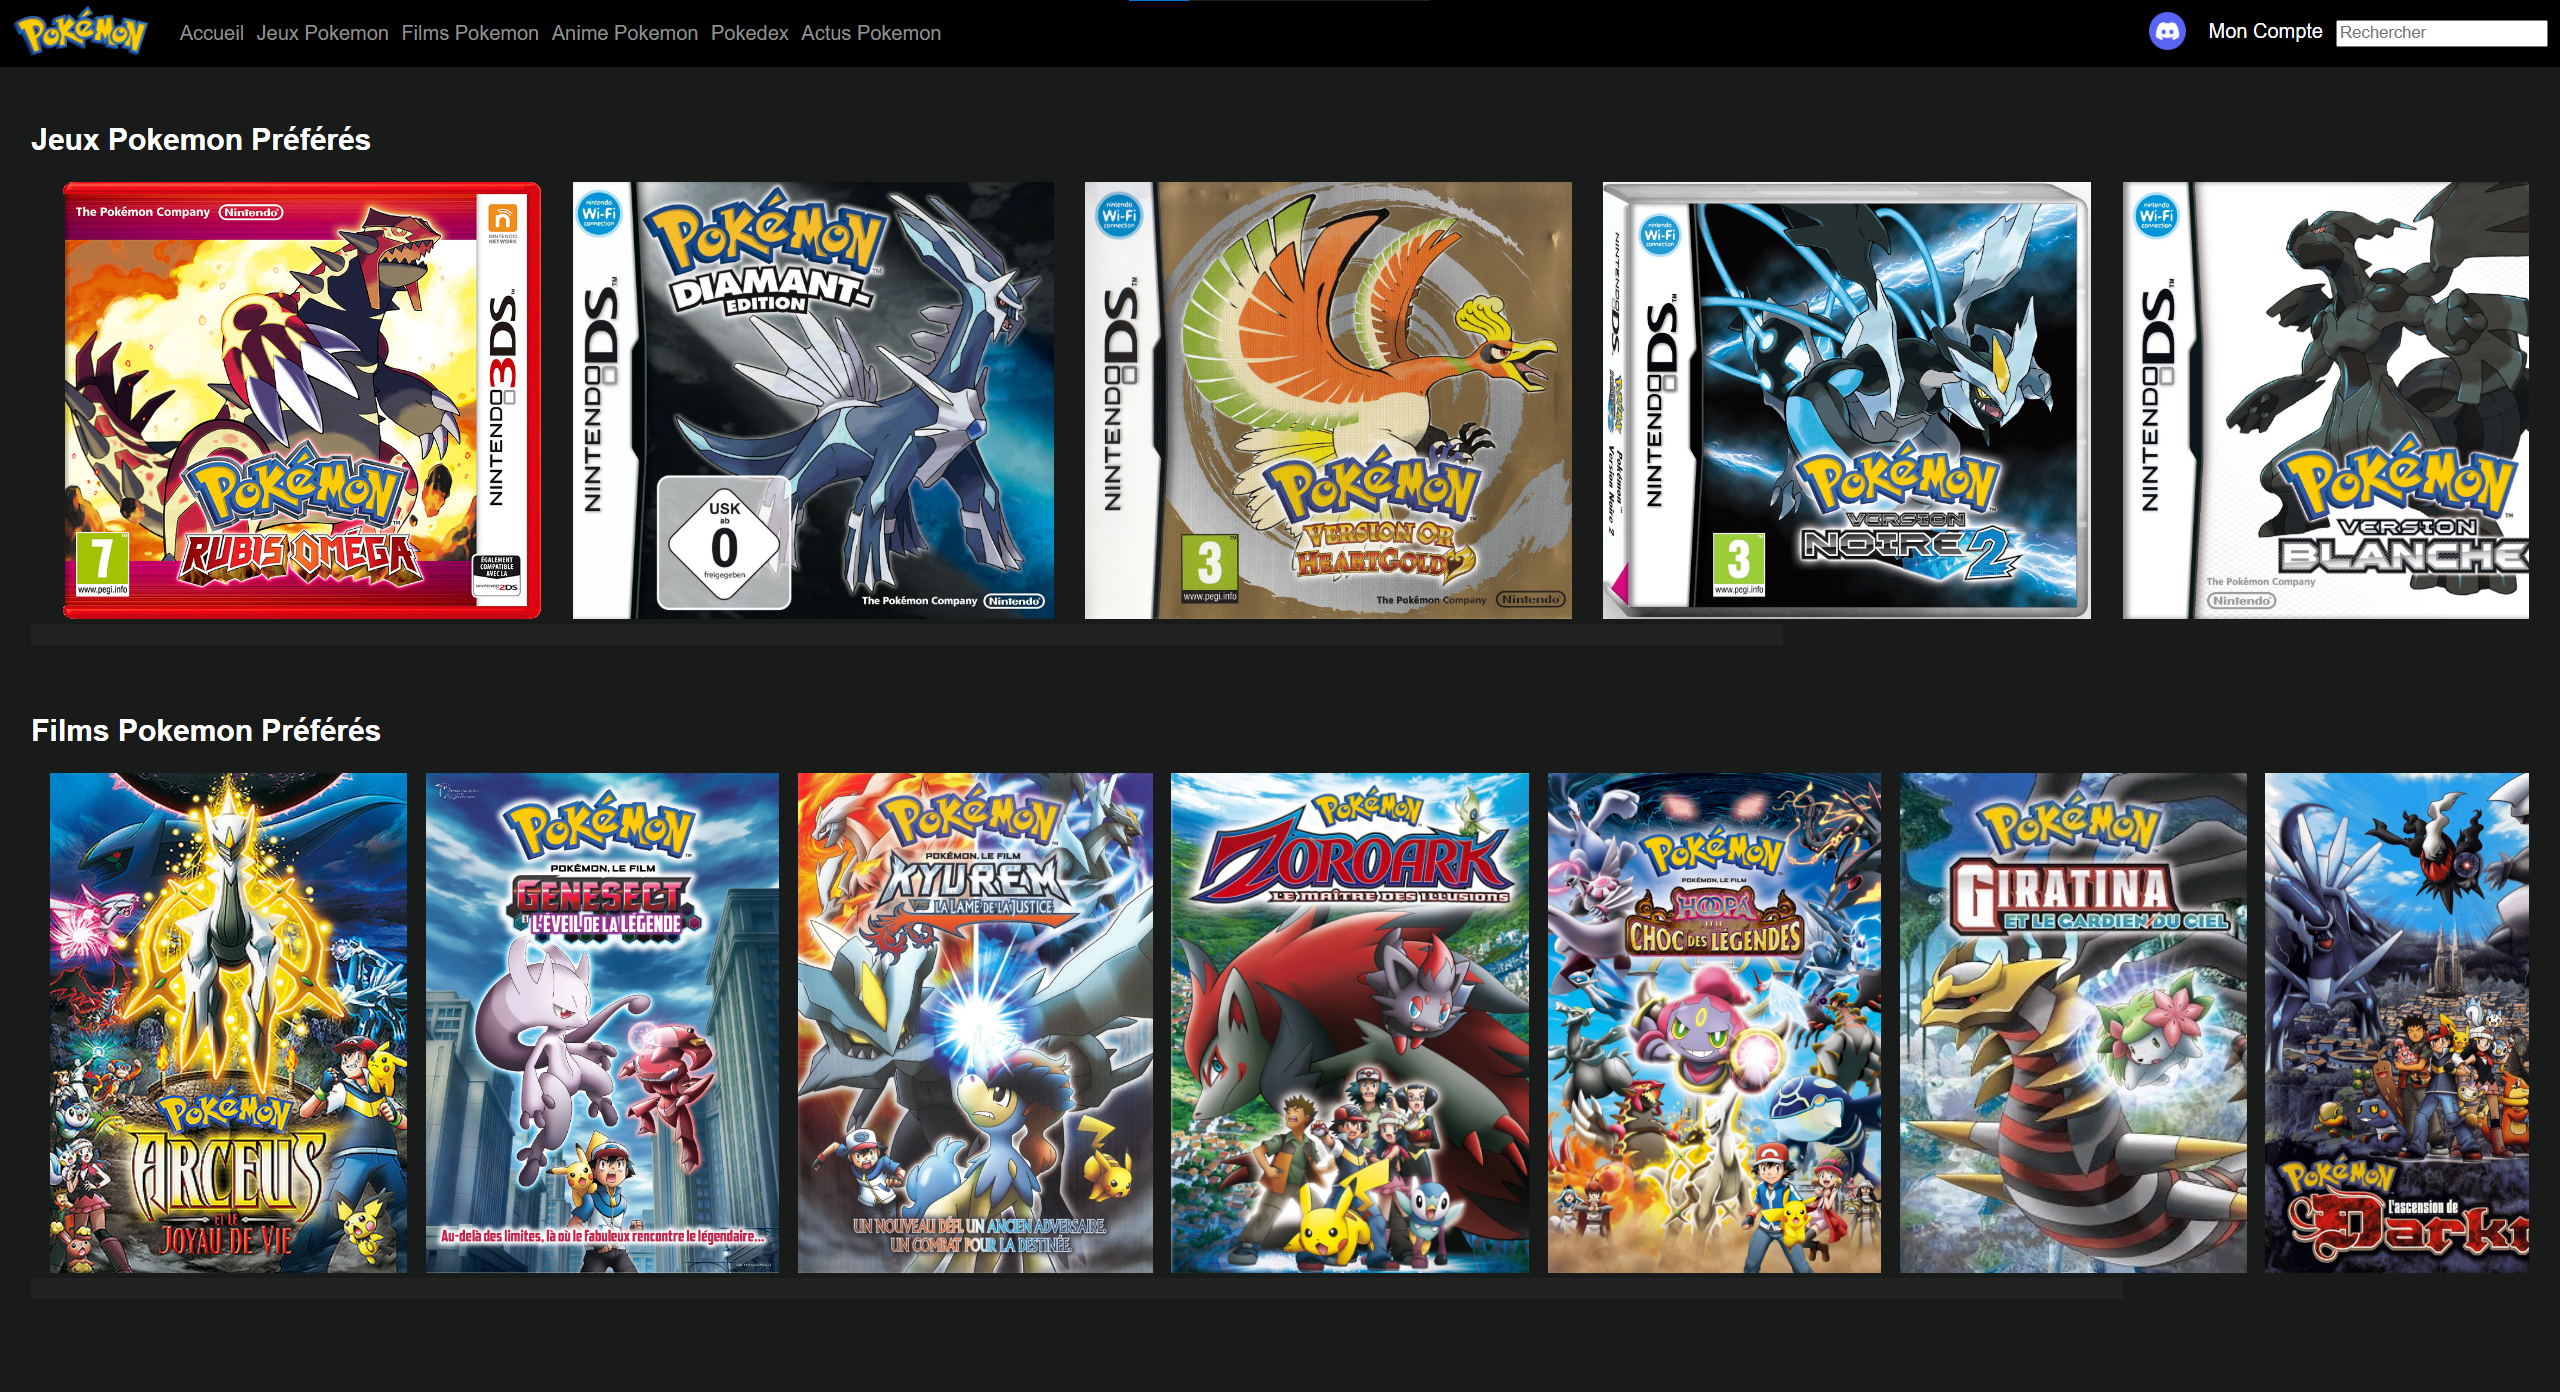This screenshot has height=1392, width=2560.
Task: Open Actus Pokemon news link
Action: coord(870,33)
